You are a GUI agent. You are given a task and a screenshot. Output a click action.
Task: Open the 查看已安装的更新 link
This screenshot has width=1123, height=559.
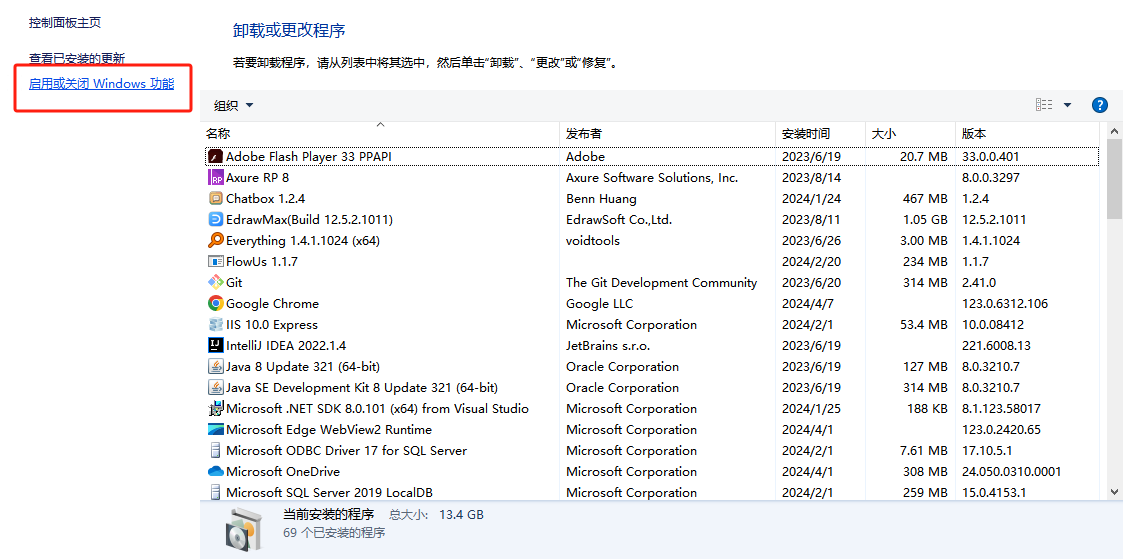(77, 59)
